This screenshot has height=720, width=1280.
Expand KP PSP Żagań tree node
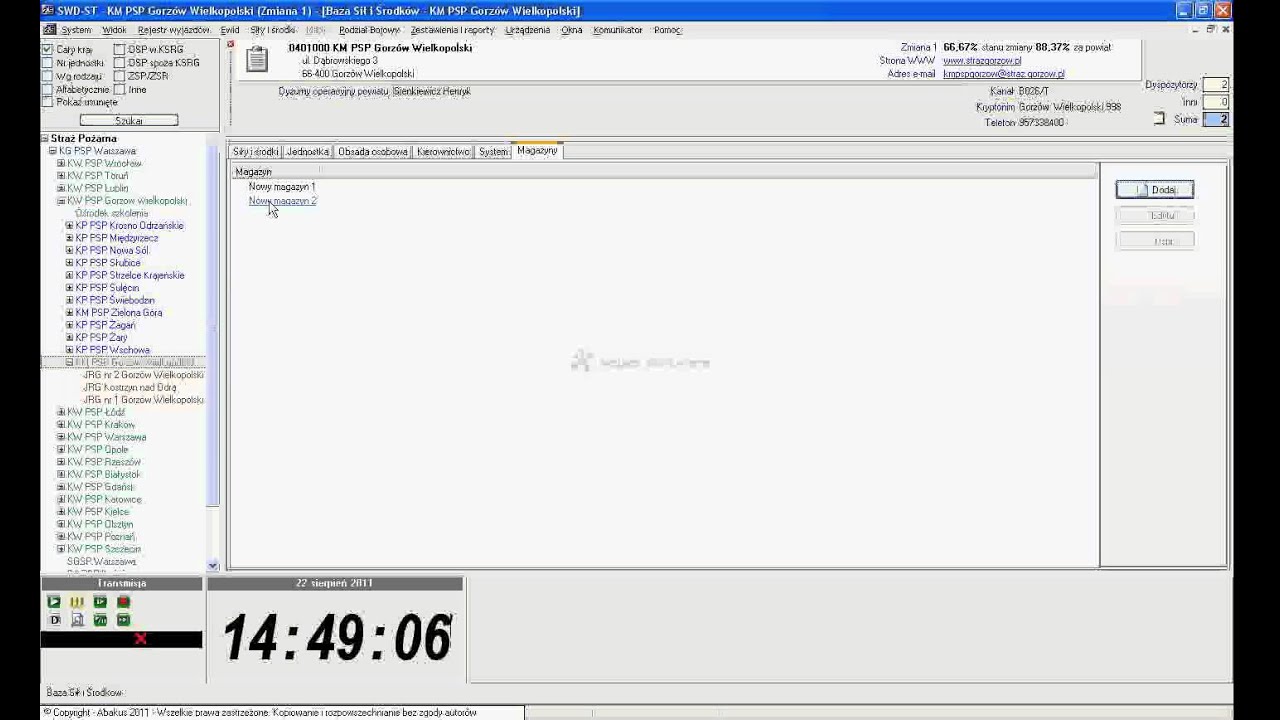pyautogui.click(x=69, y=325)
